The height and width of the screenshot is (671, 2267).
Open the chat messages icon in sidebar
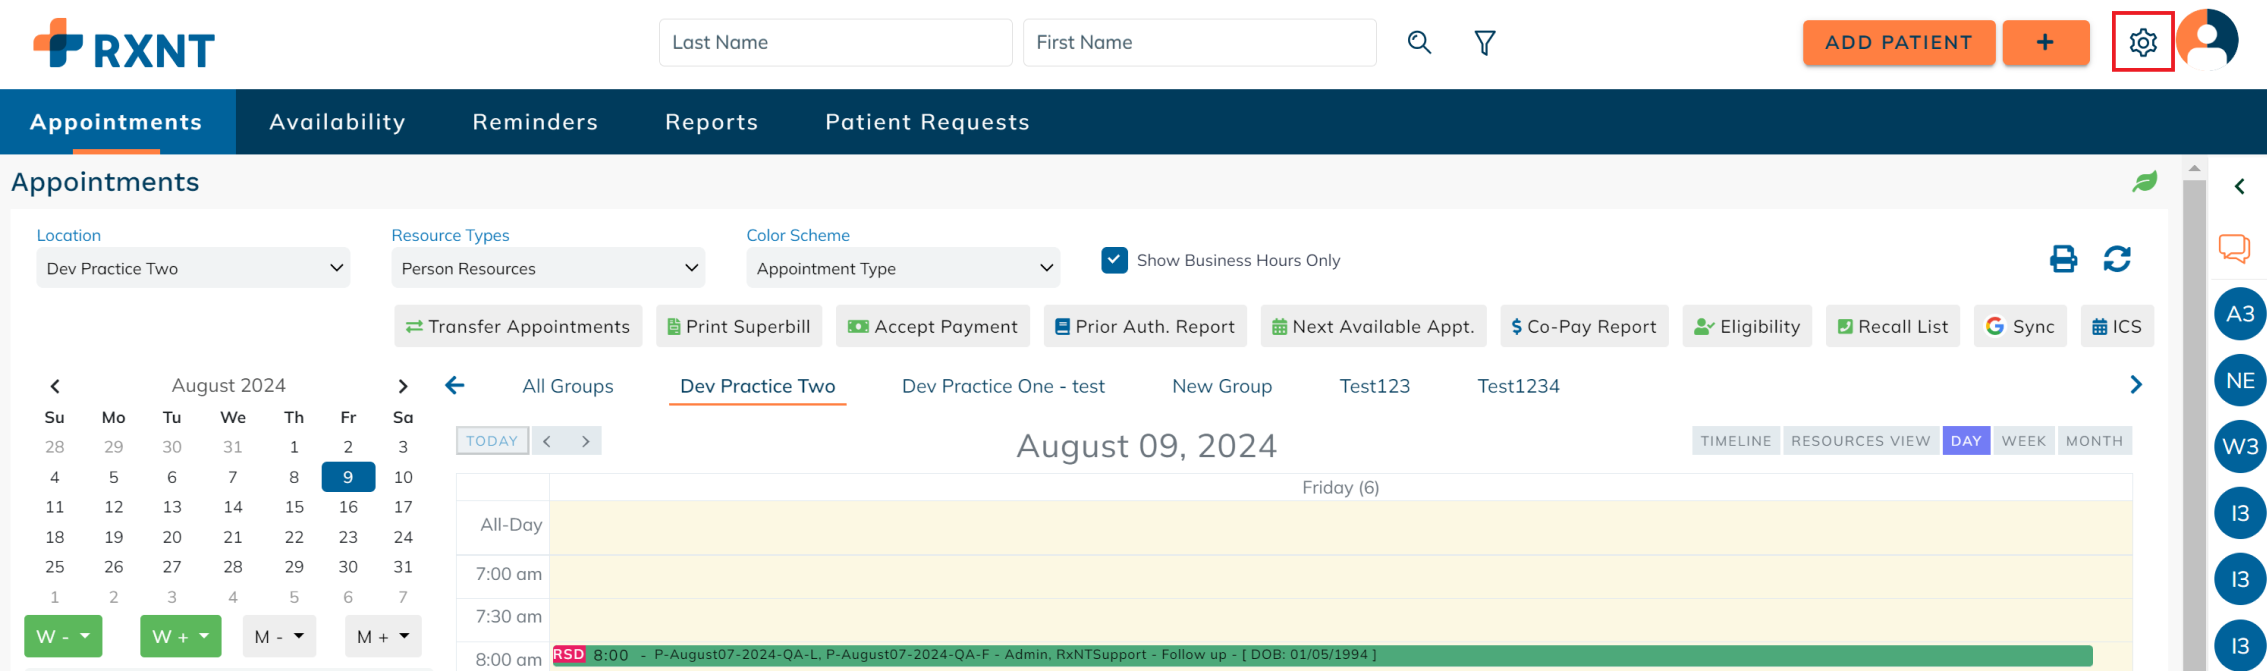[2234, 248]
